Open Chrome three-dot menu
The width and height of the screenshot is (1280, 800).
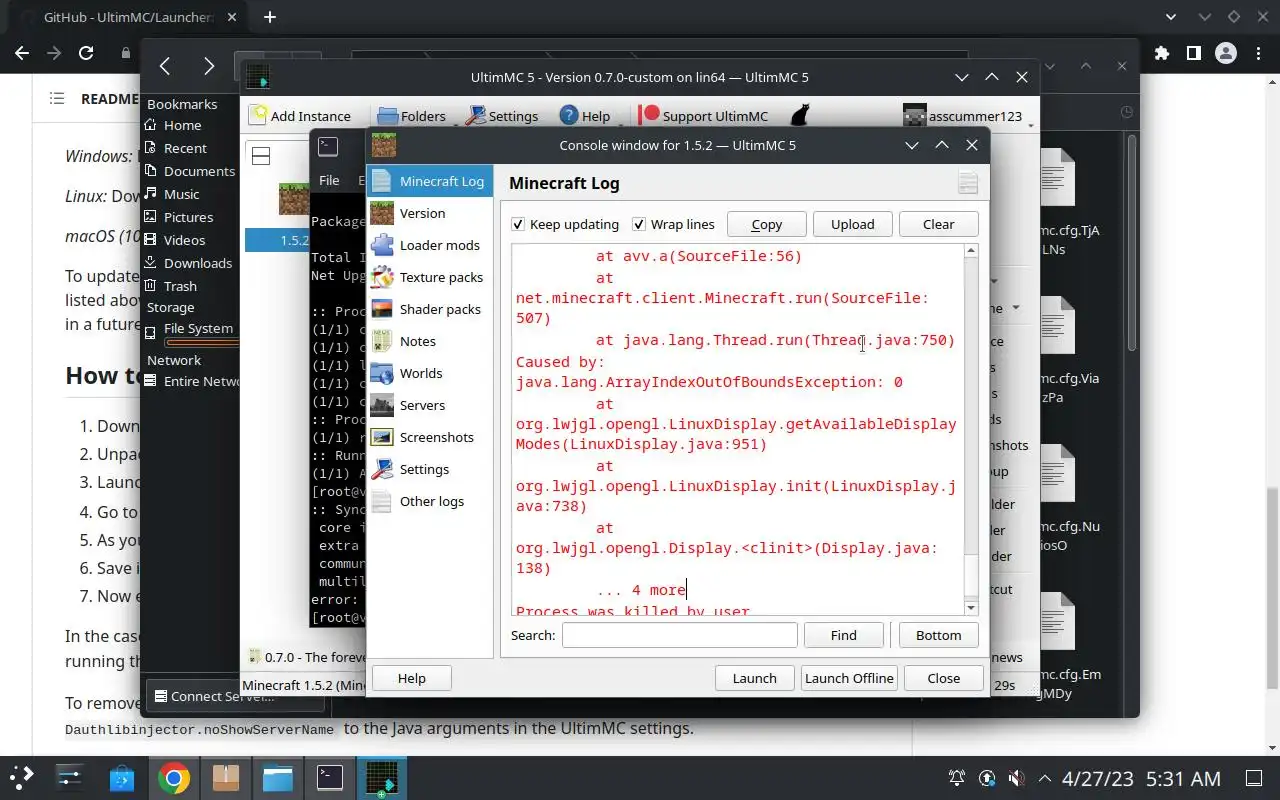[x=1258, y=53]
